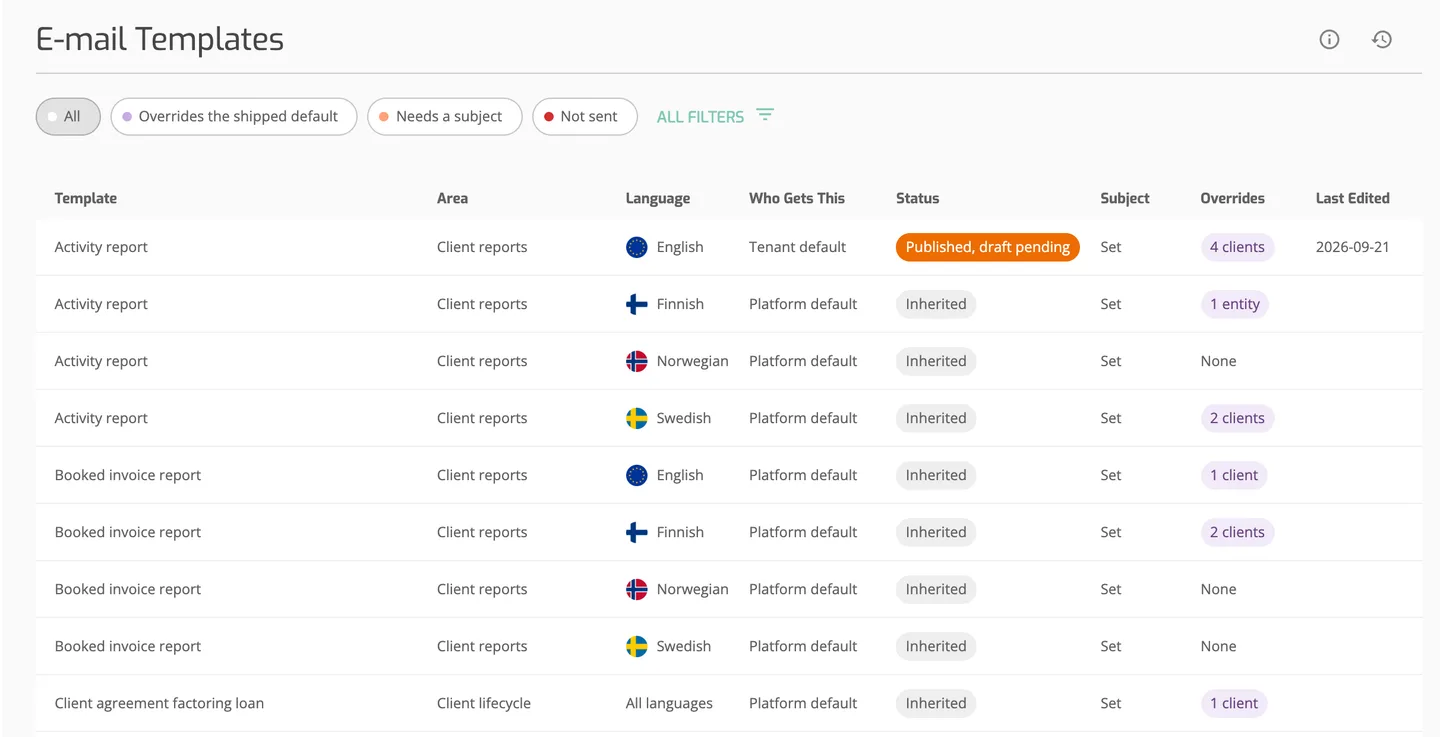Click the Published, draft pending status badge

click(988, 247)
